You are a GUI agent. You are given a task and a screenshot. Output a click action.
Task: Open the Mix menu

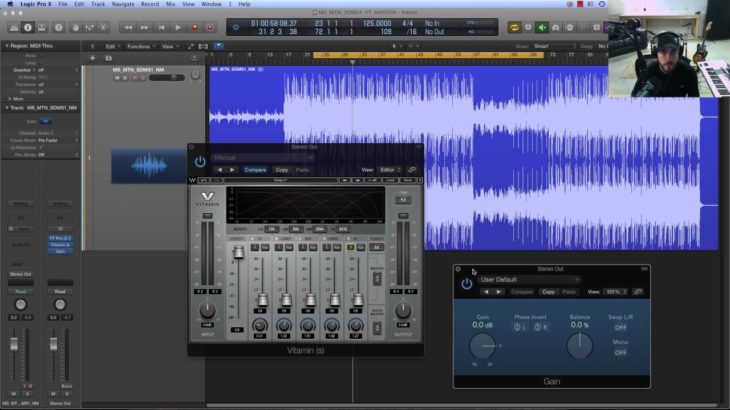(170, 4)
